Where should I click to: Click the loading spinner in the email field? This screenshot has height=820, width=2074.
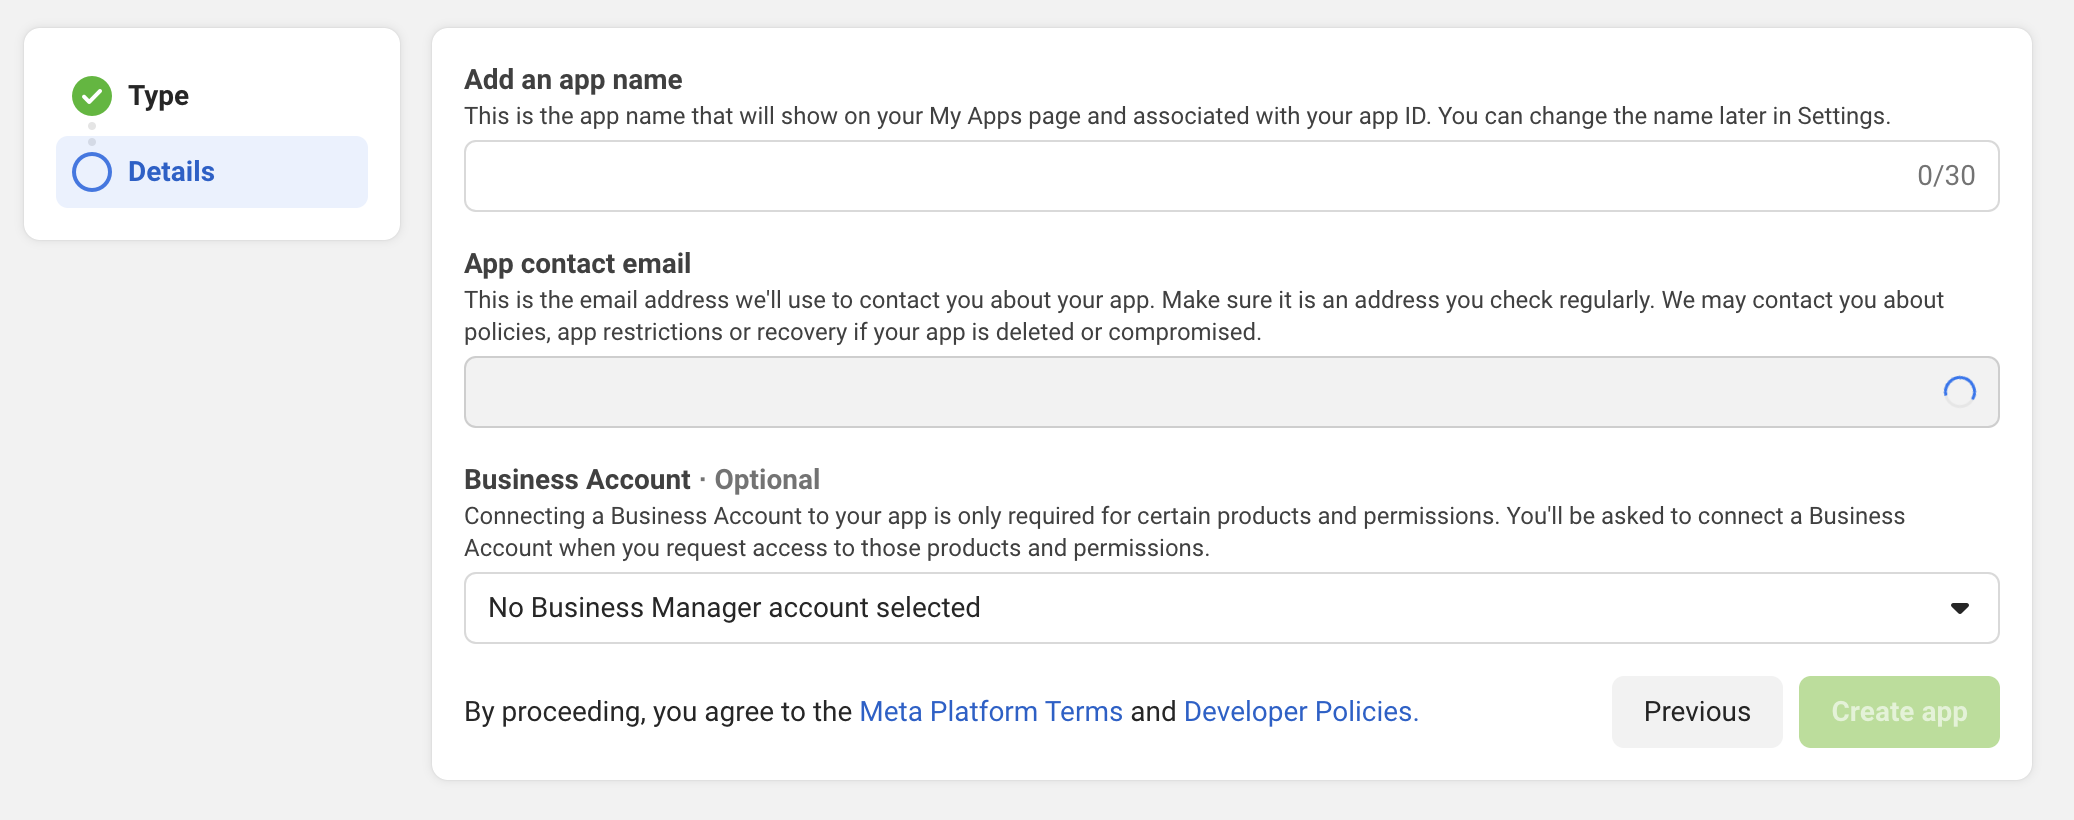(1959, 392)
